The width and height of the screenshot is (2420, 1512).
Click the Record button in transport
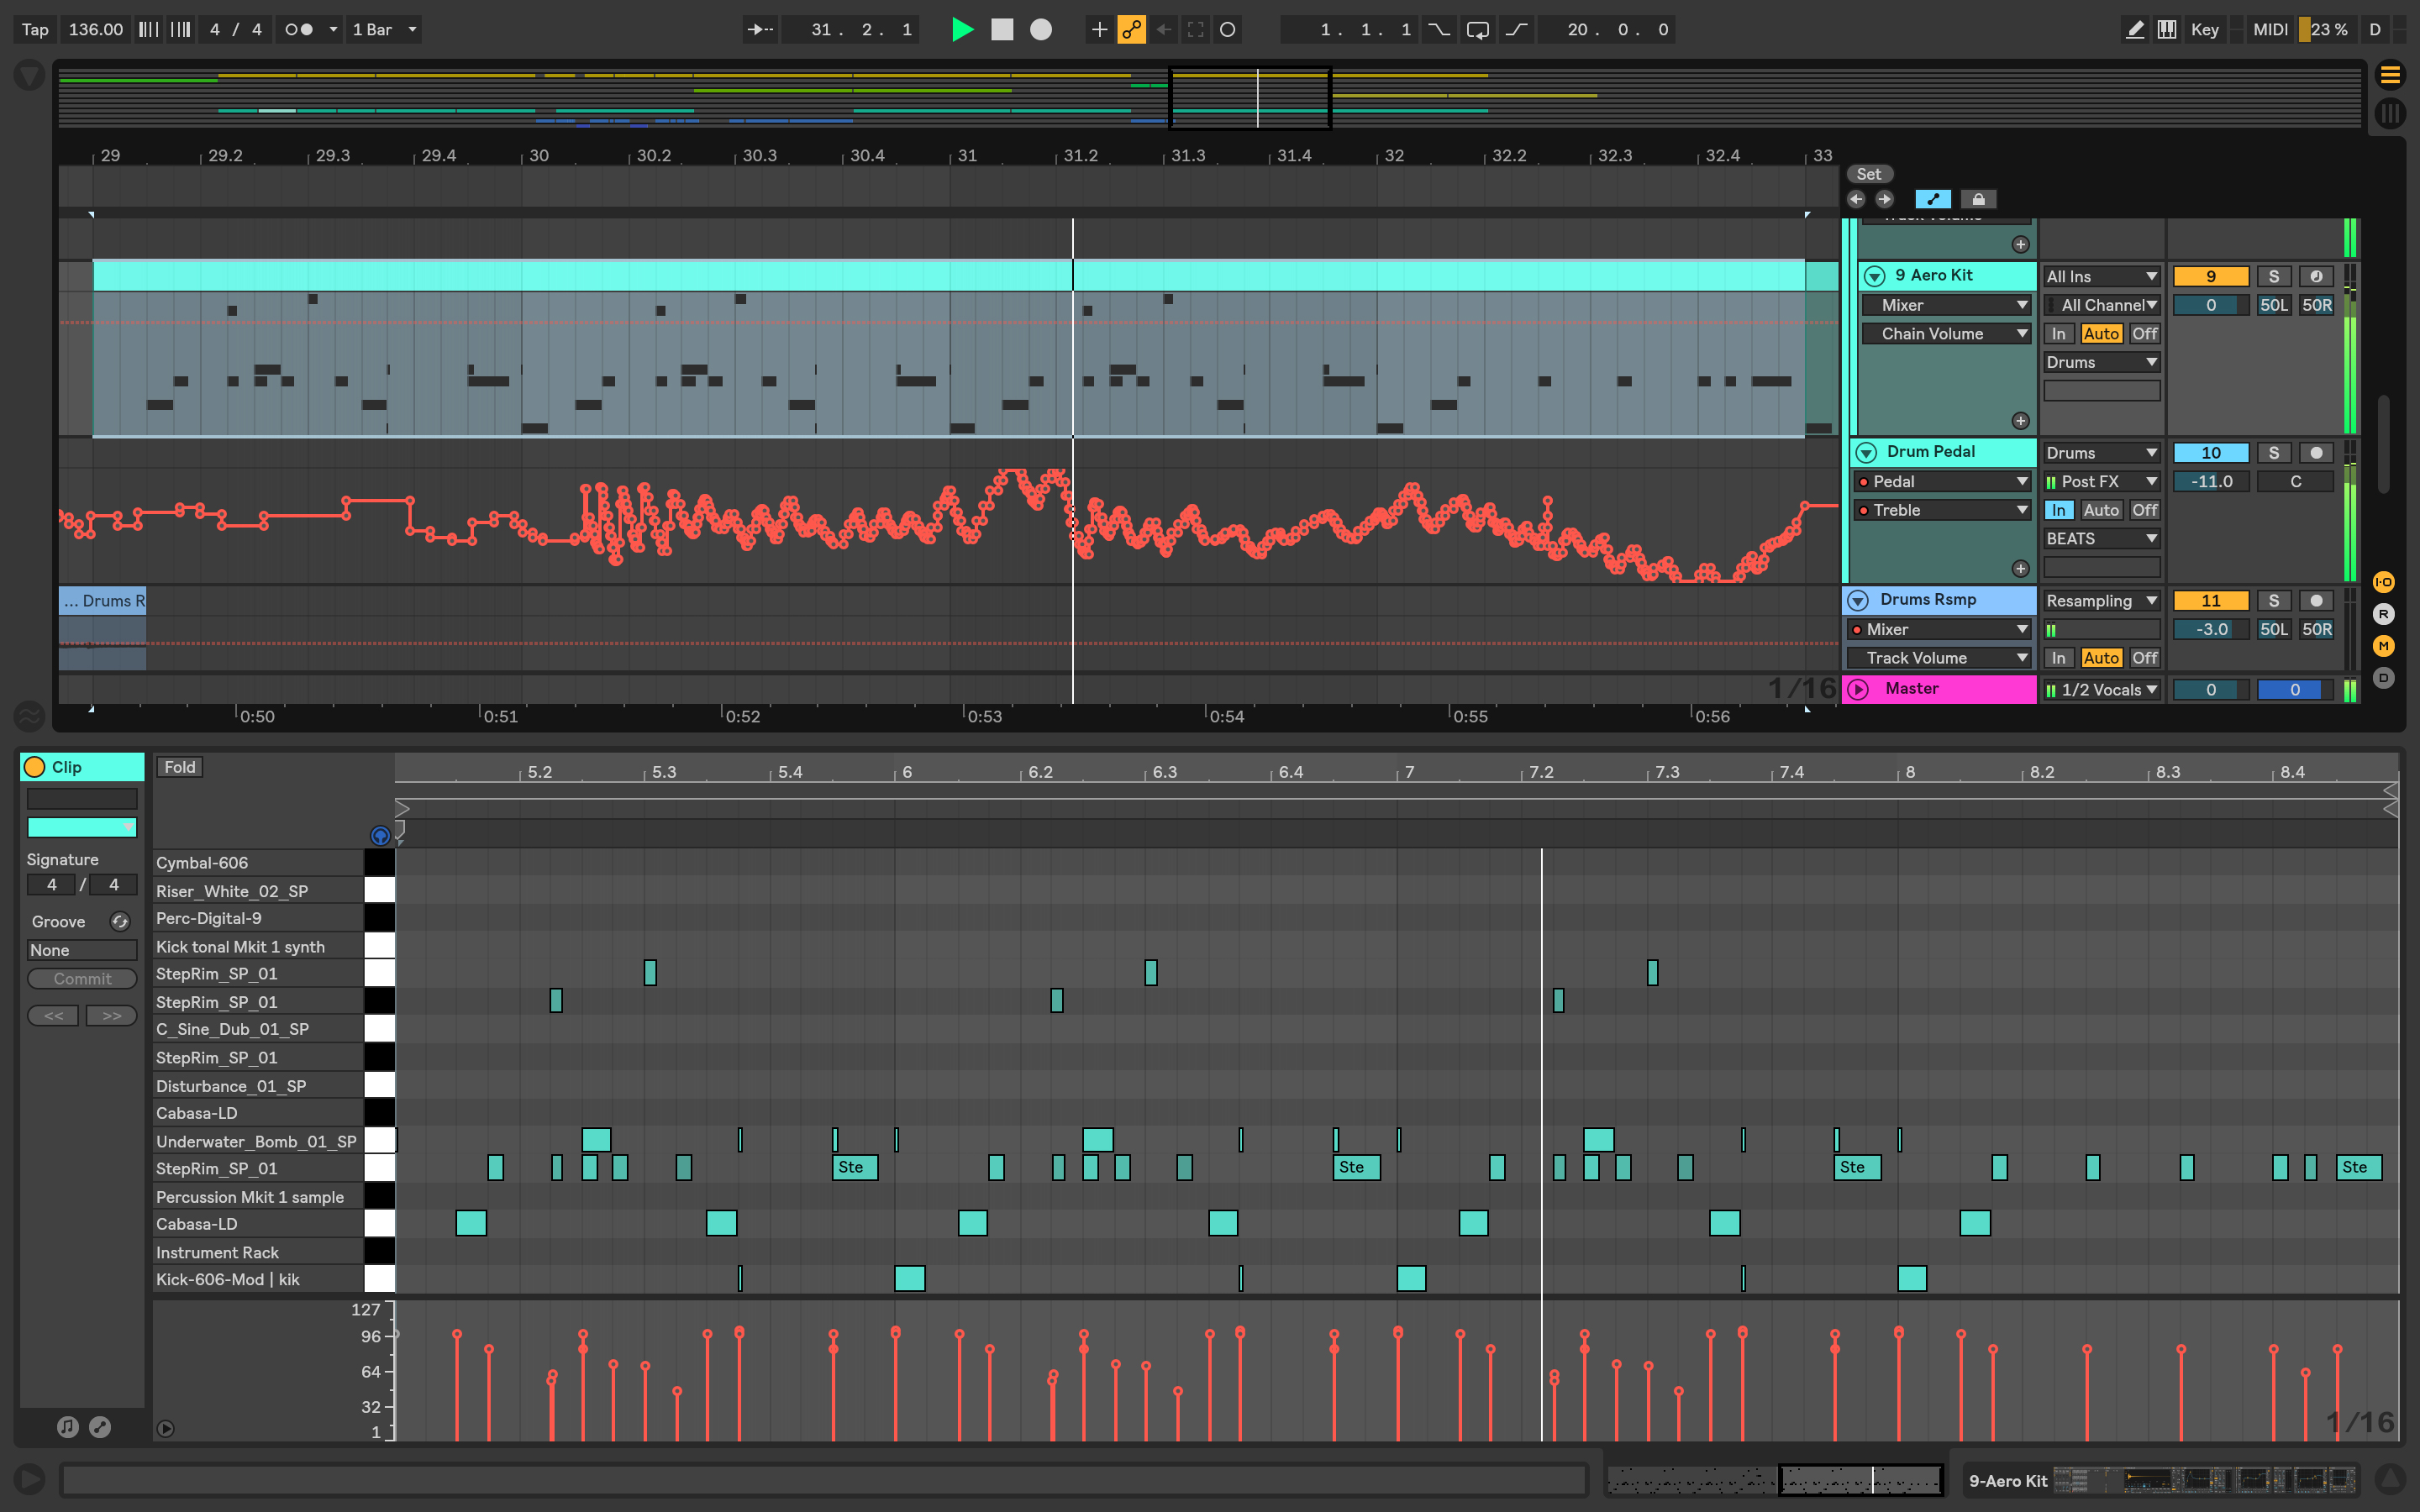pyautogui.click(x=1039, y=28)
